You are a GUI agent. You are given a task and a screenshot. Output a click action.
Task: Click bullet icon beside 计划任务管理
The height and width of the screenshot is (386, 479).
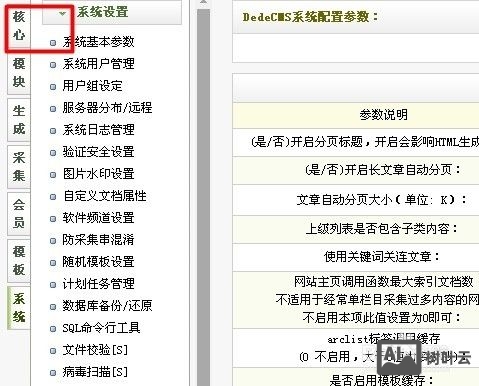53,285
